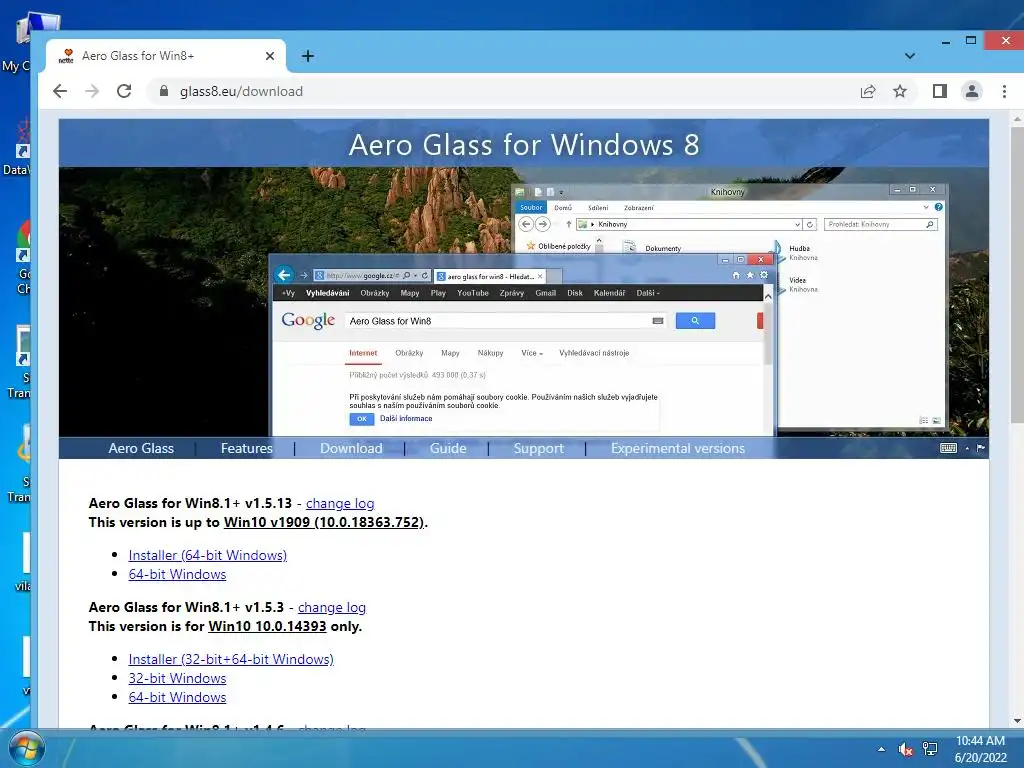This screenshot has width=1024, height=768.
Task: Click the Win10 10.0.14393 text
Action: tap(267, 626)
